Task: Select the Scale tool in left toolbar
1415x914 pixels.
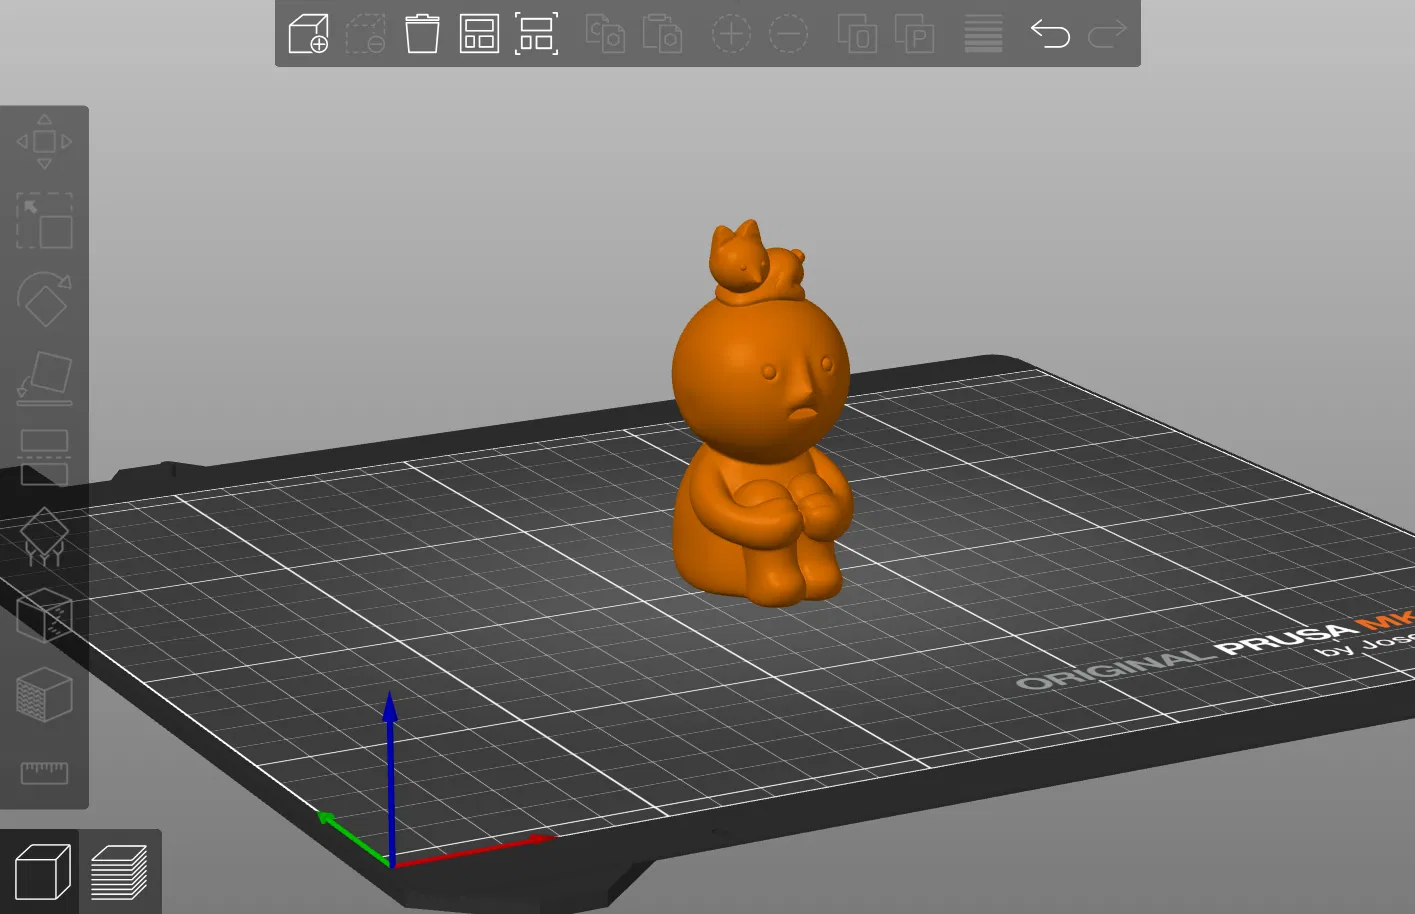Action: 44,221
